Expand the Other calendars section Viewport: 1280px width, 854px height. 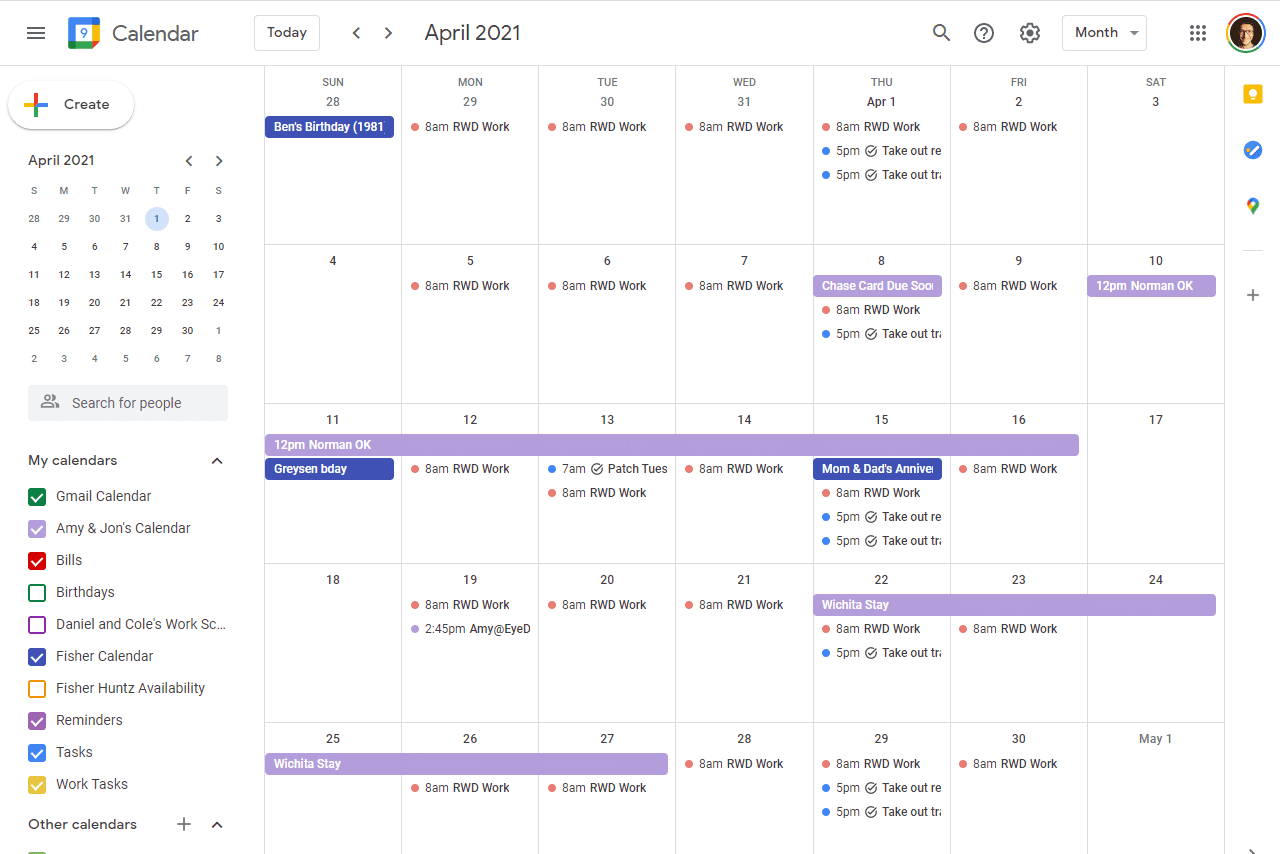(x=217, y=824)
